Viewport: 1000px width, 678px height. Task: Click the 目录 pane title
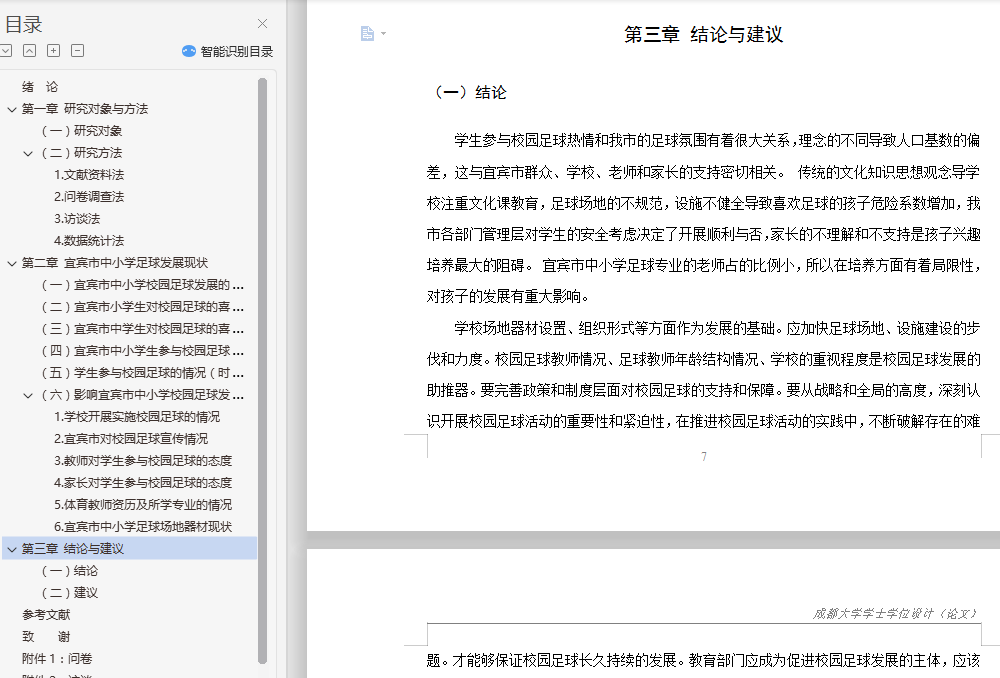tap(23, 24)
